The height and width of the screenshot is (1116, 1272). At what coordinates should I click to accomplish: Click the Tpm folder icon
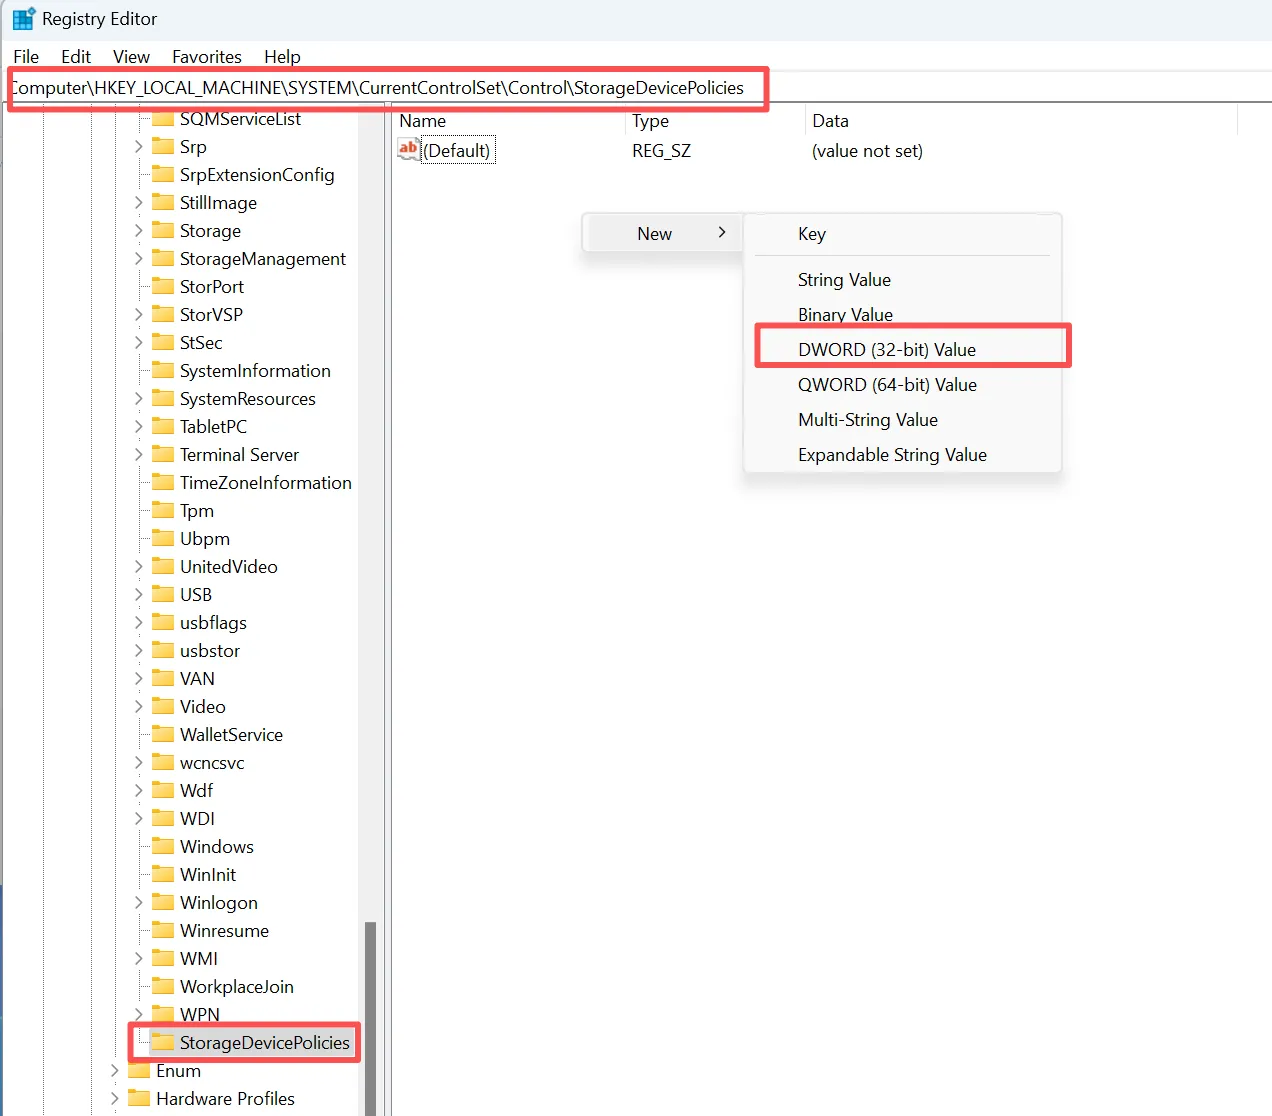click(x=163, y=510)
